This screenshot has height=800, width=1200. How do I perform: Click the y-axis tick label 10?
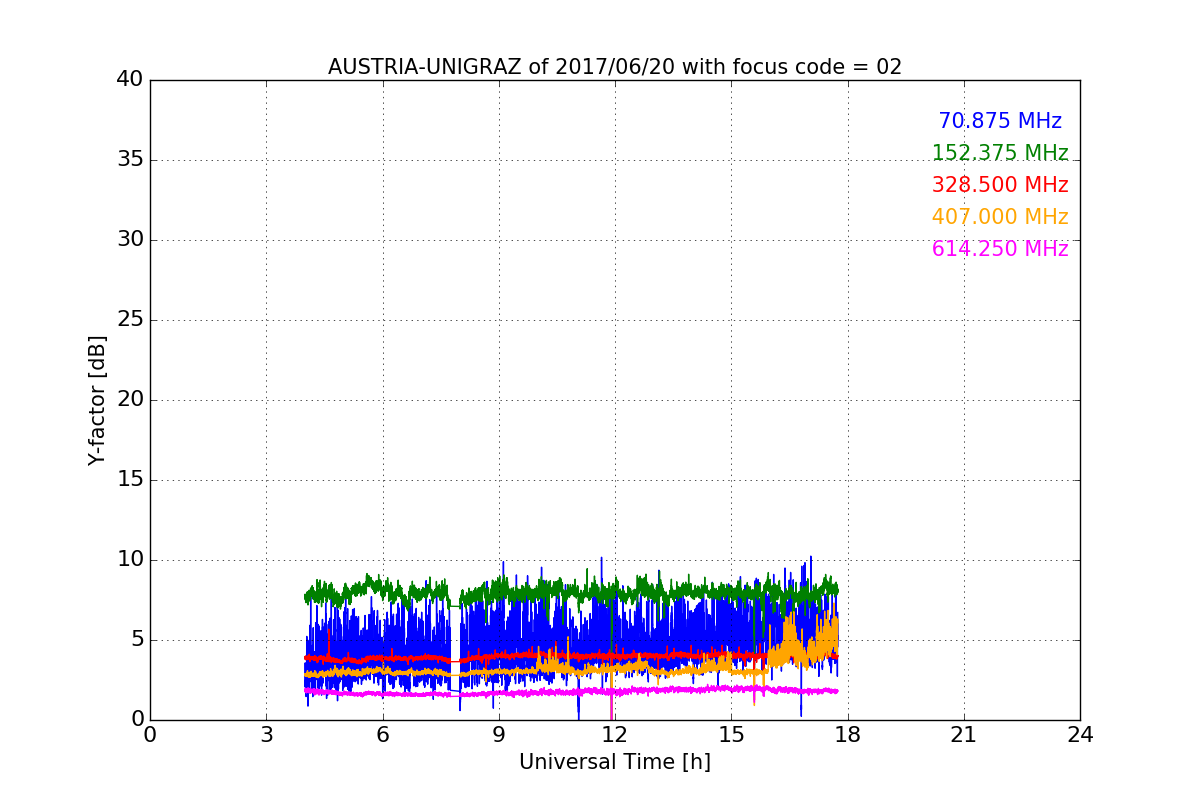click(x=130, y=560)
